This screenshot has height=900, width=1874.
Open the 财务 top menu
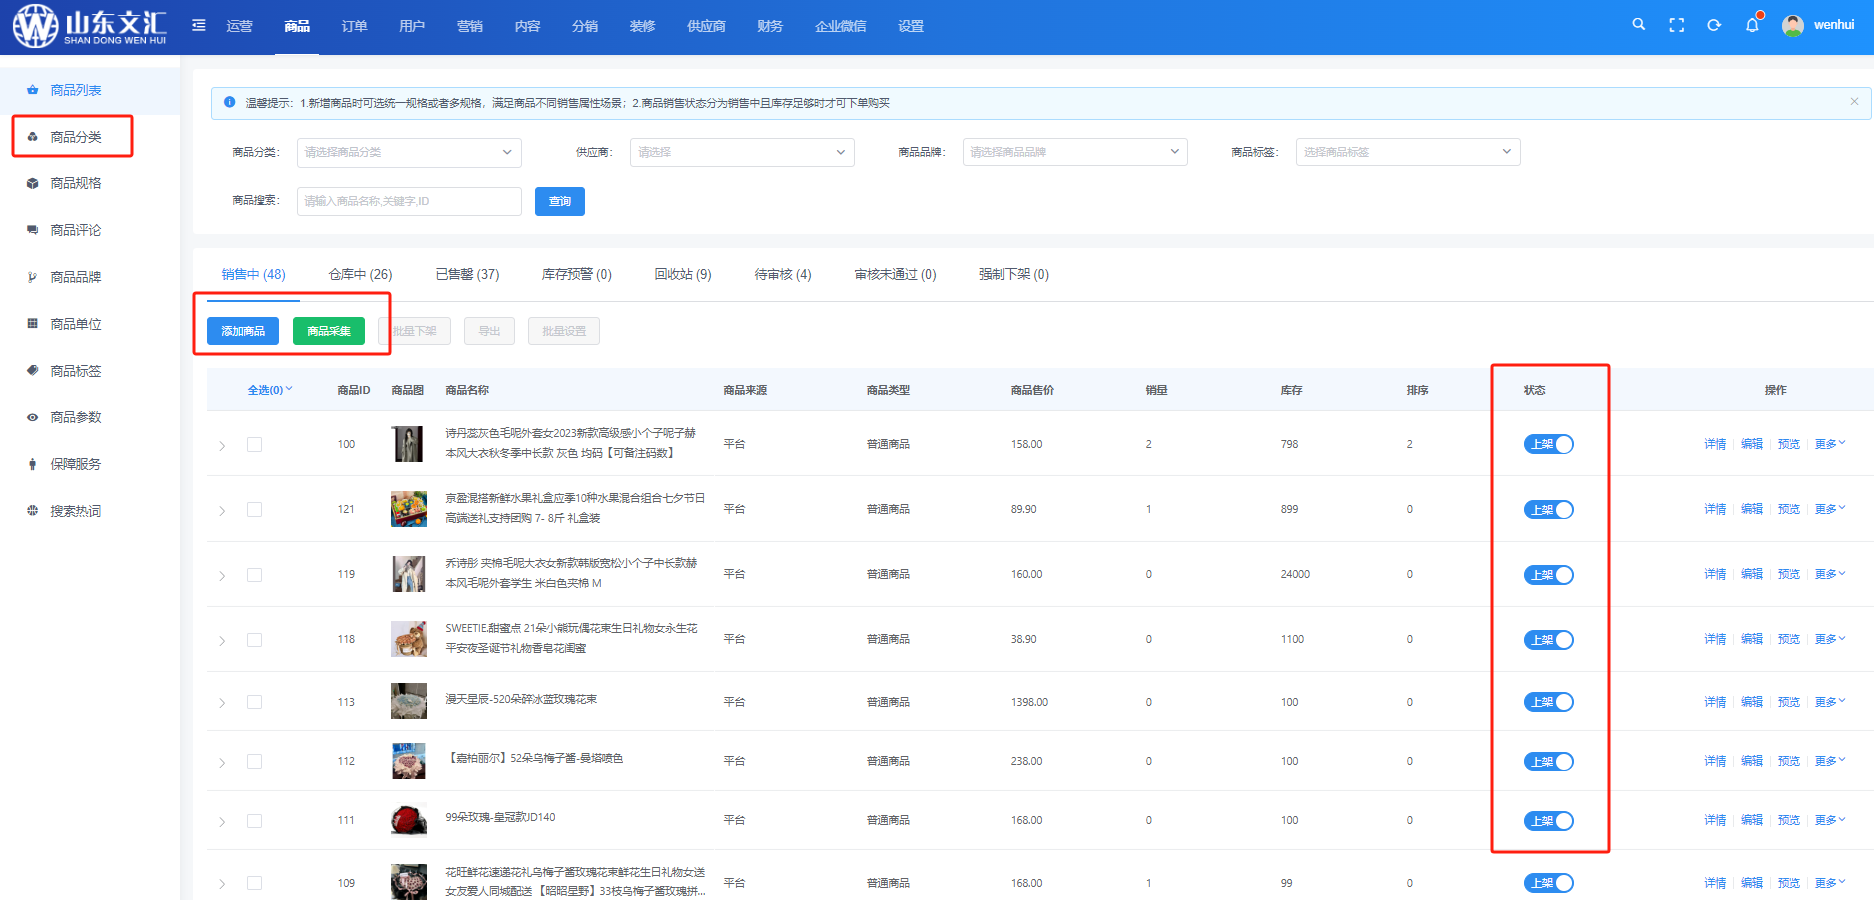[770, 26]
